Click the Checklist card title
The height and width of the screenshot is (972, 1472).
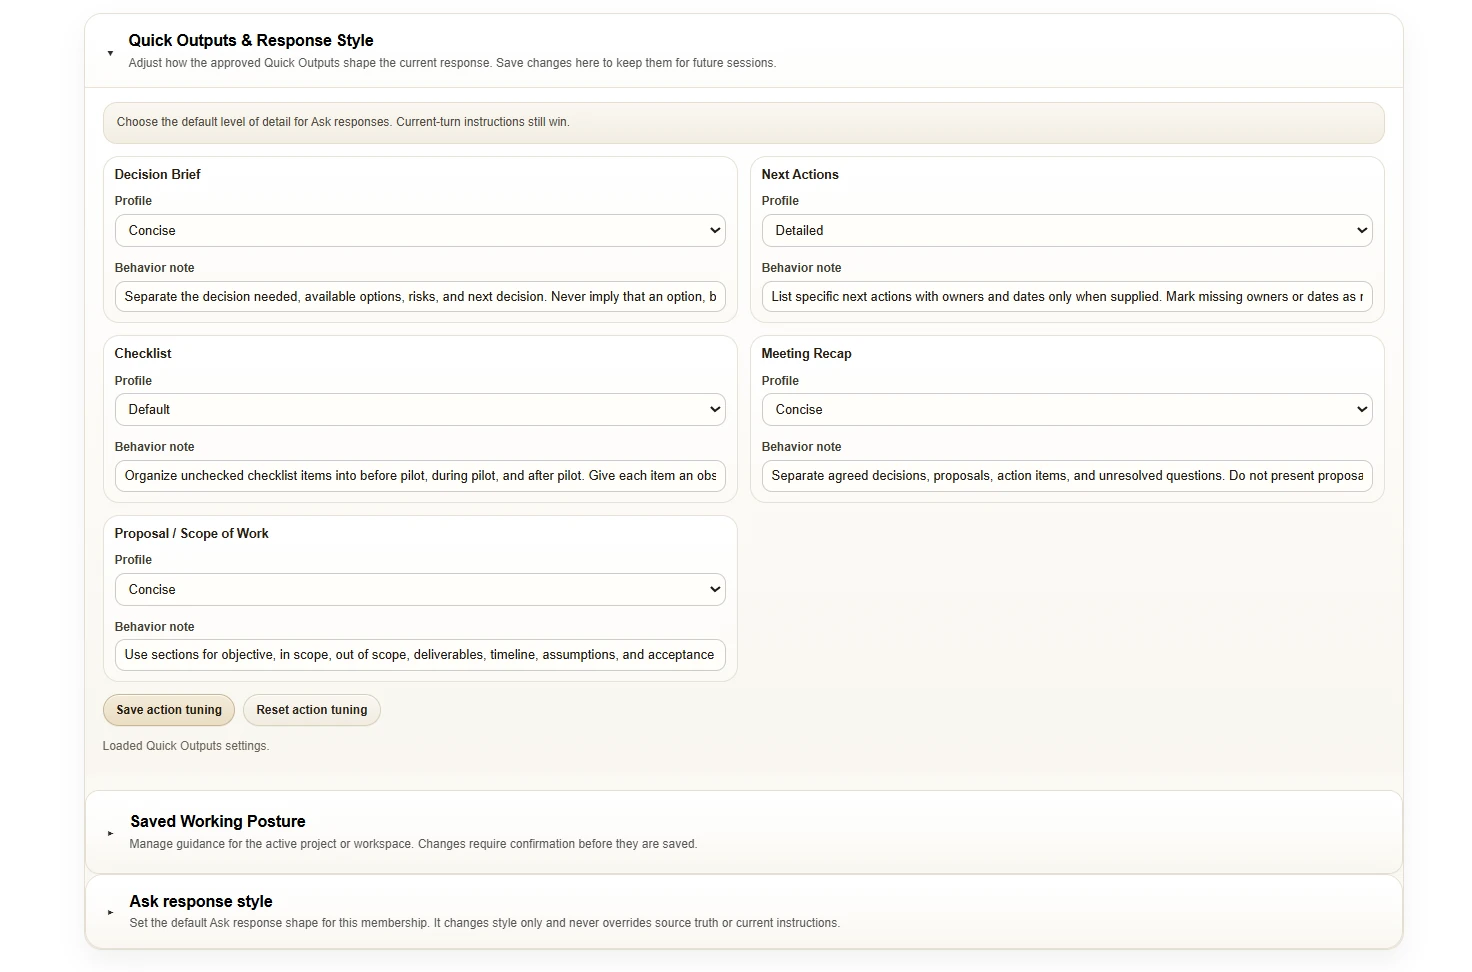[143, 353]
